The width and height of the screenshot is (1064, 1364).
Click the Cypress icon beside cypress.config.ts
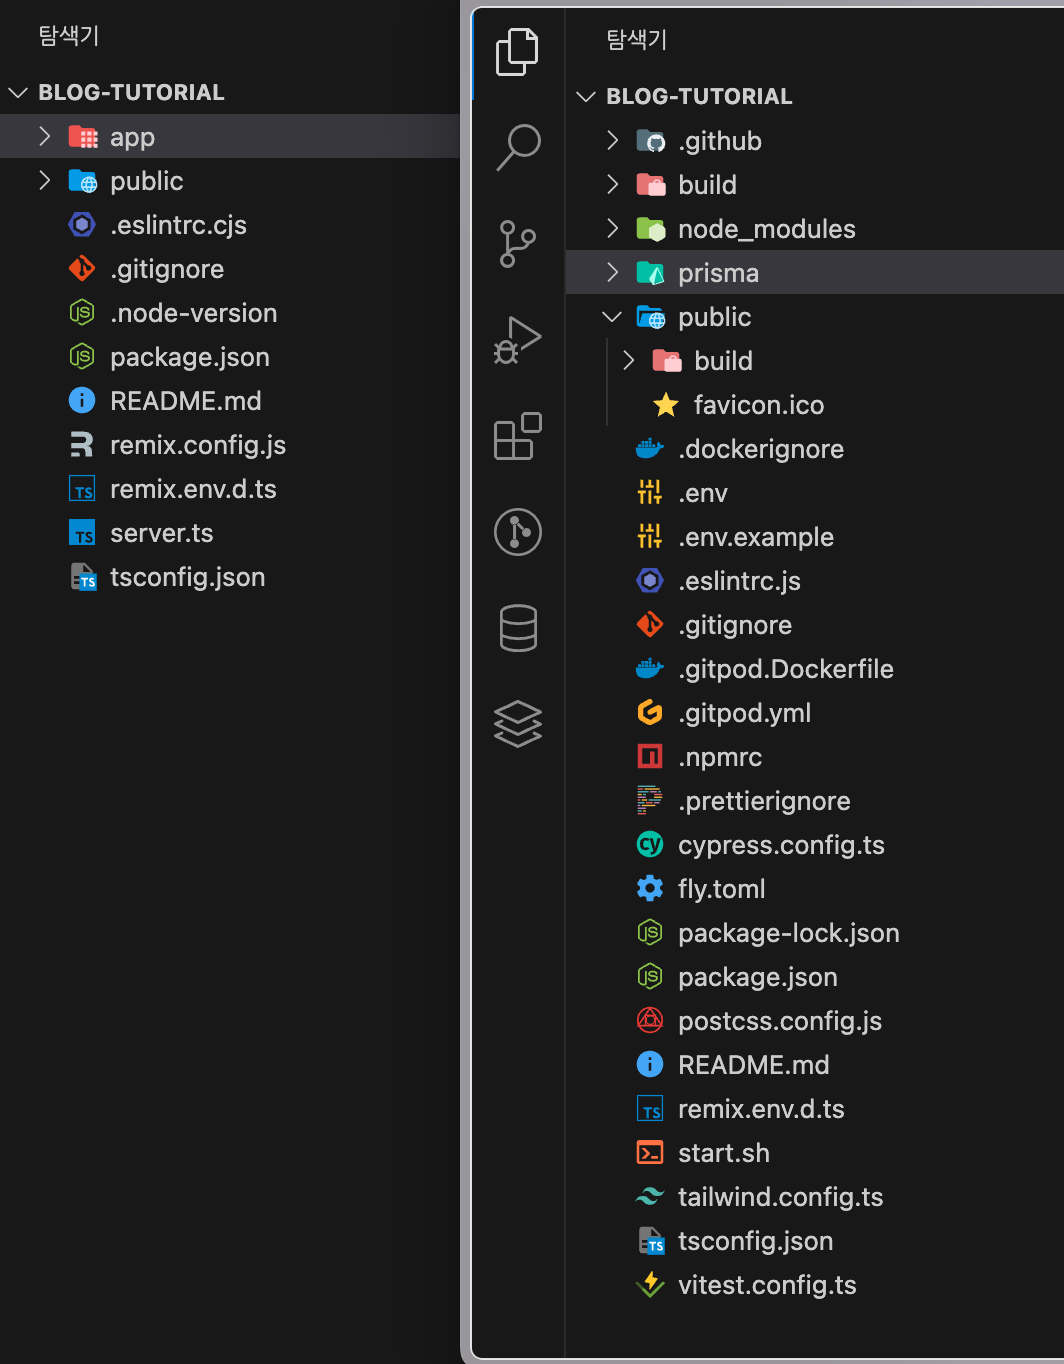pyautogui.click(x=650, y=845)
